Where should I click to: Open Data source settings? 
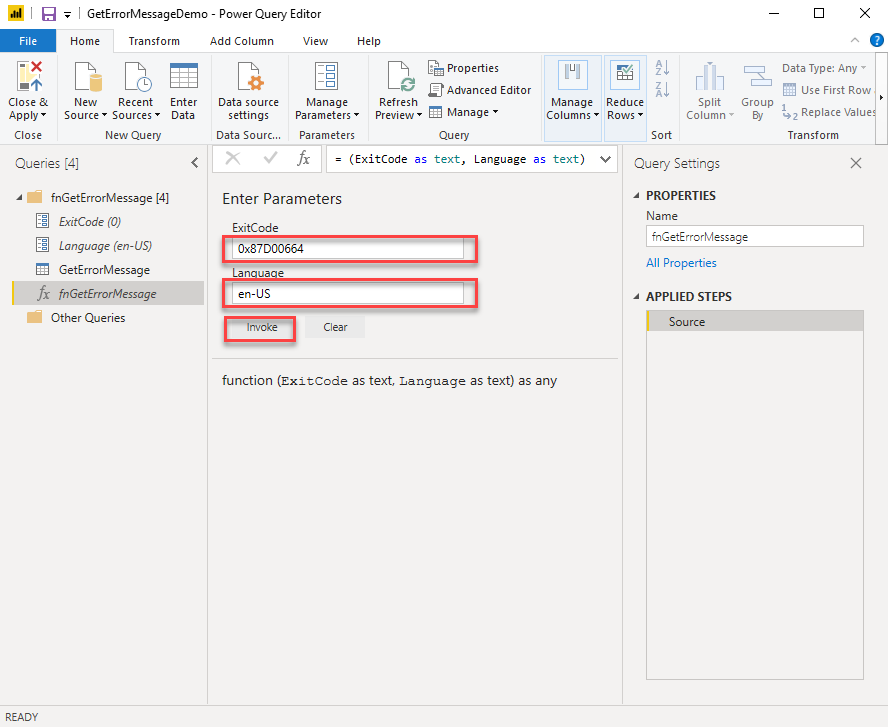point(248,91)
